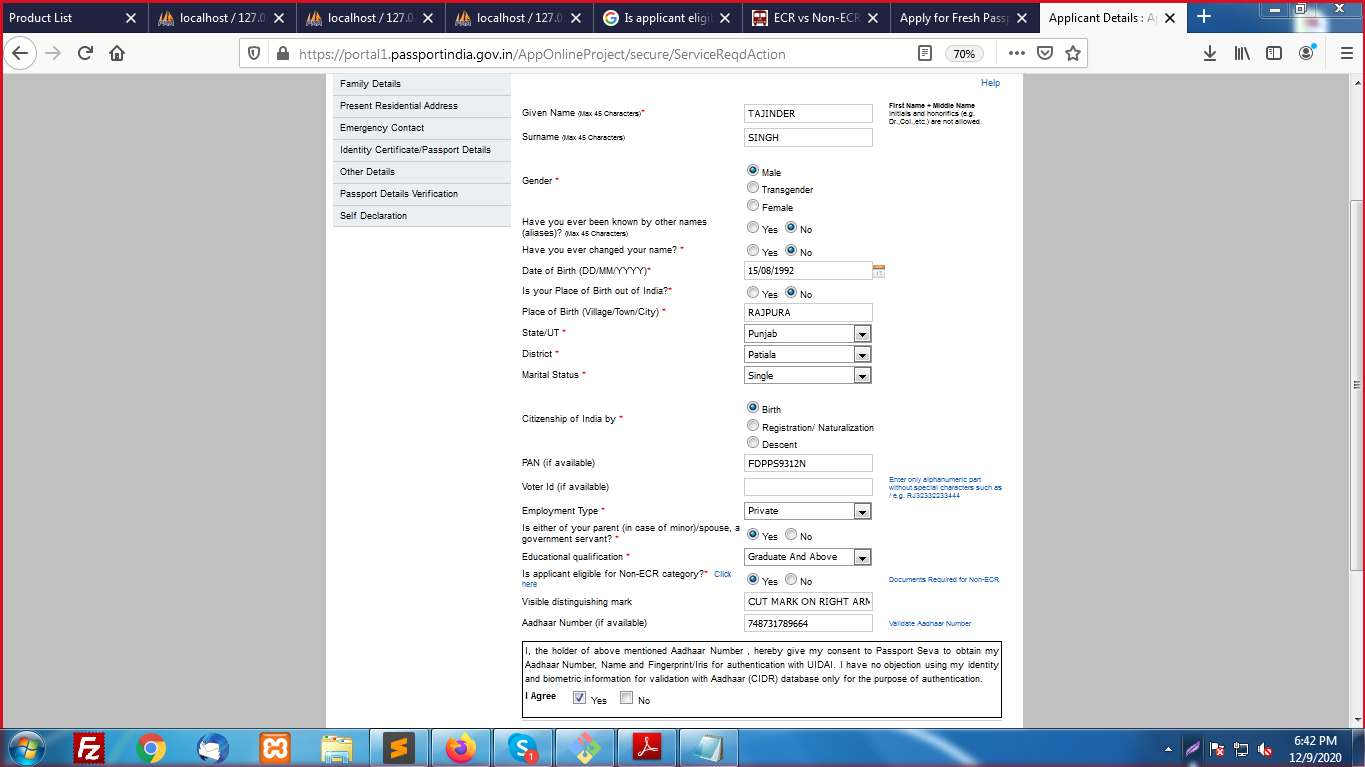Open the Firefox downloads panel

(1209, 53)
